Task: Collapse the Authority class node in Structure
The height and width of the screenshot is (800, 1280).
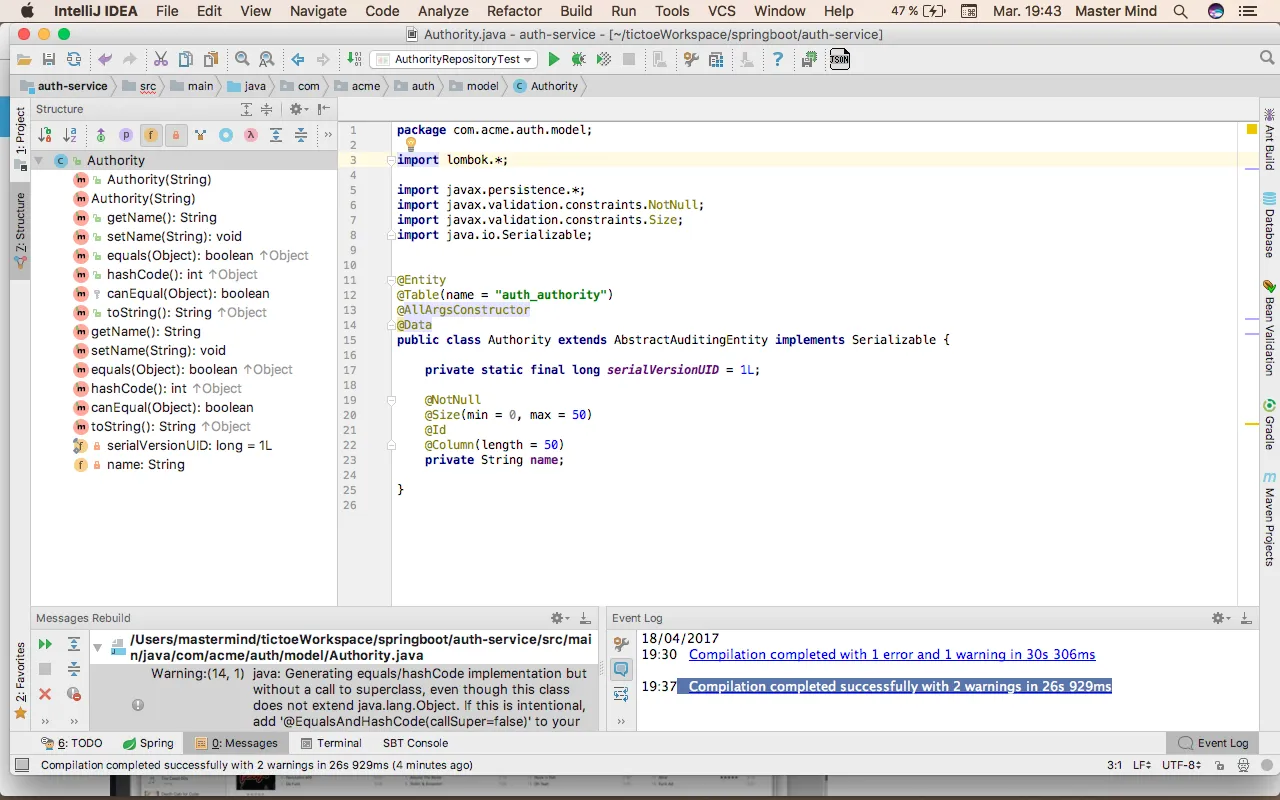Action: (39, 161)
